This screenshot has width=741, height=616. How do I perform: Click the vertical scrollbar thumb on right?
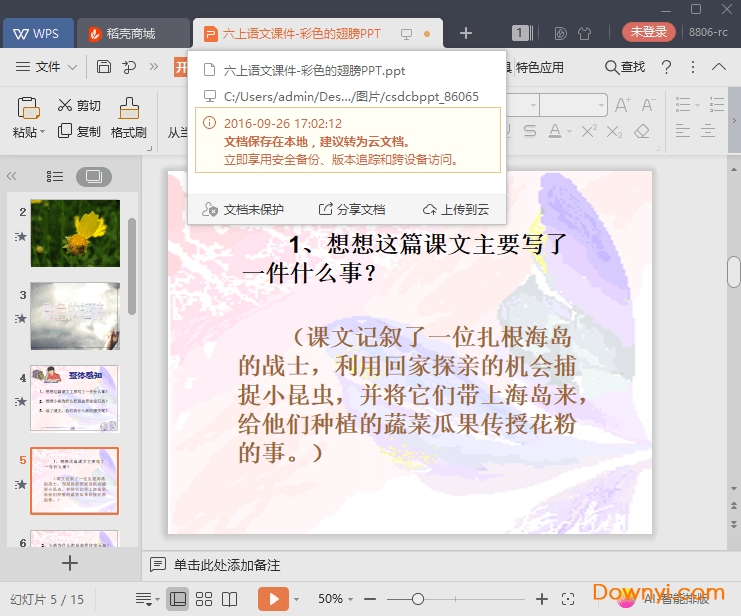point(733,272)
